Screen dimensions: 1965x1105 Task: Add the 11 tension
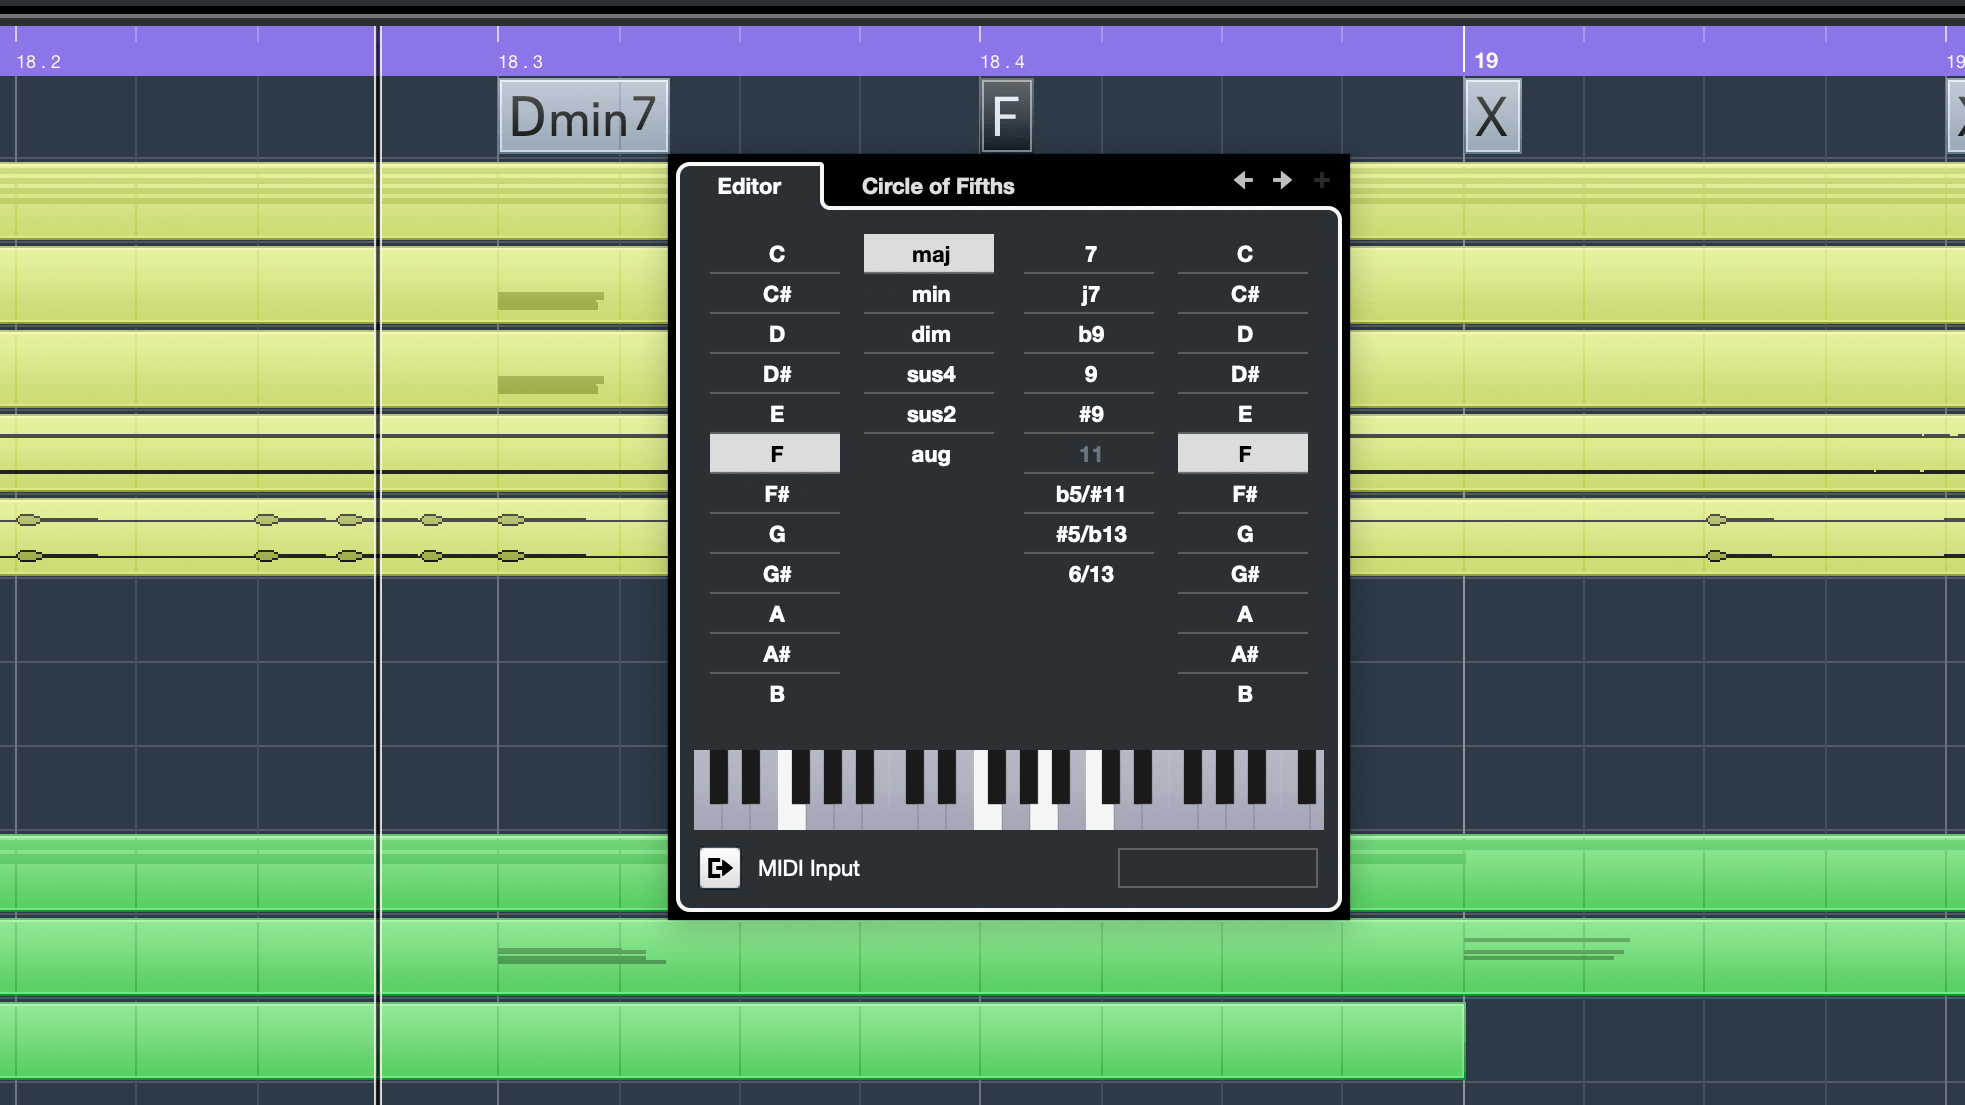1090,454
